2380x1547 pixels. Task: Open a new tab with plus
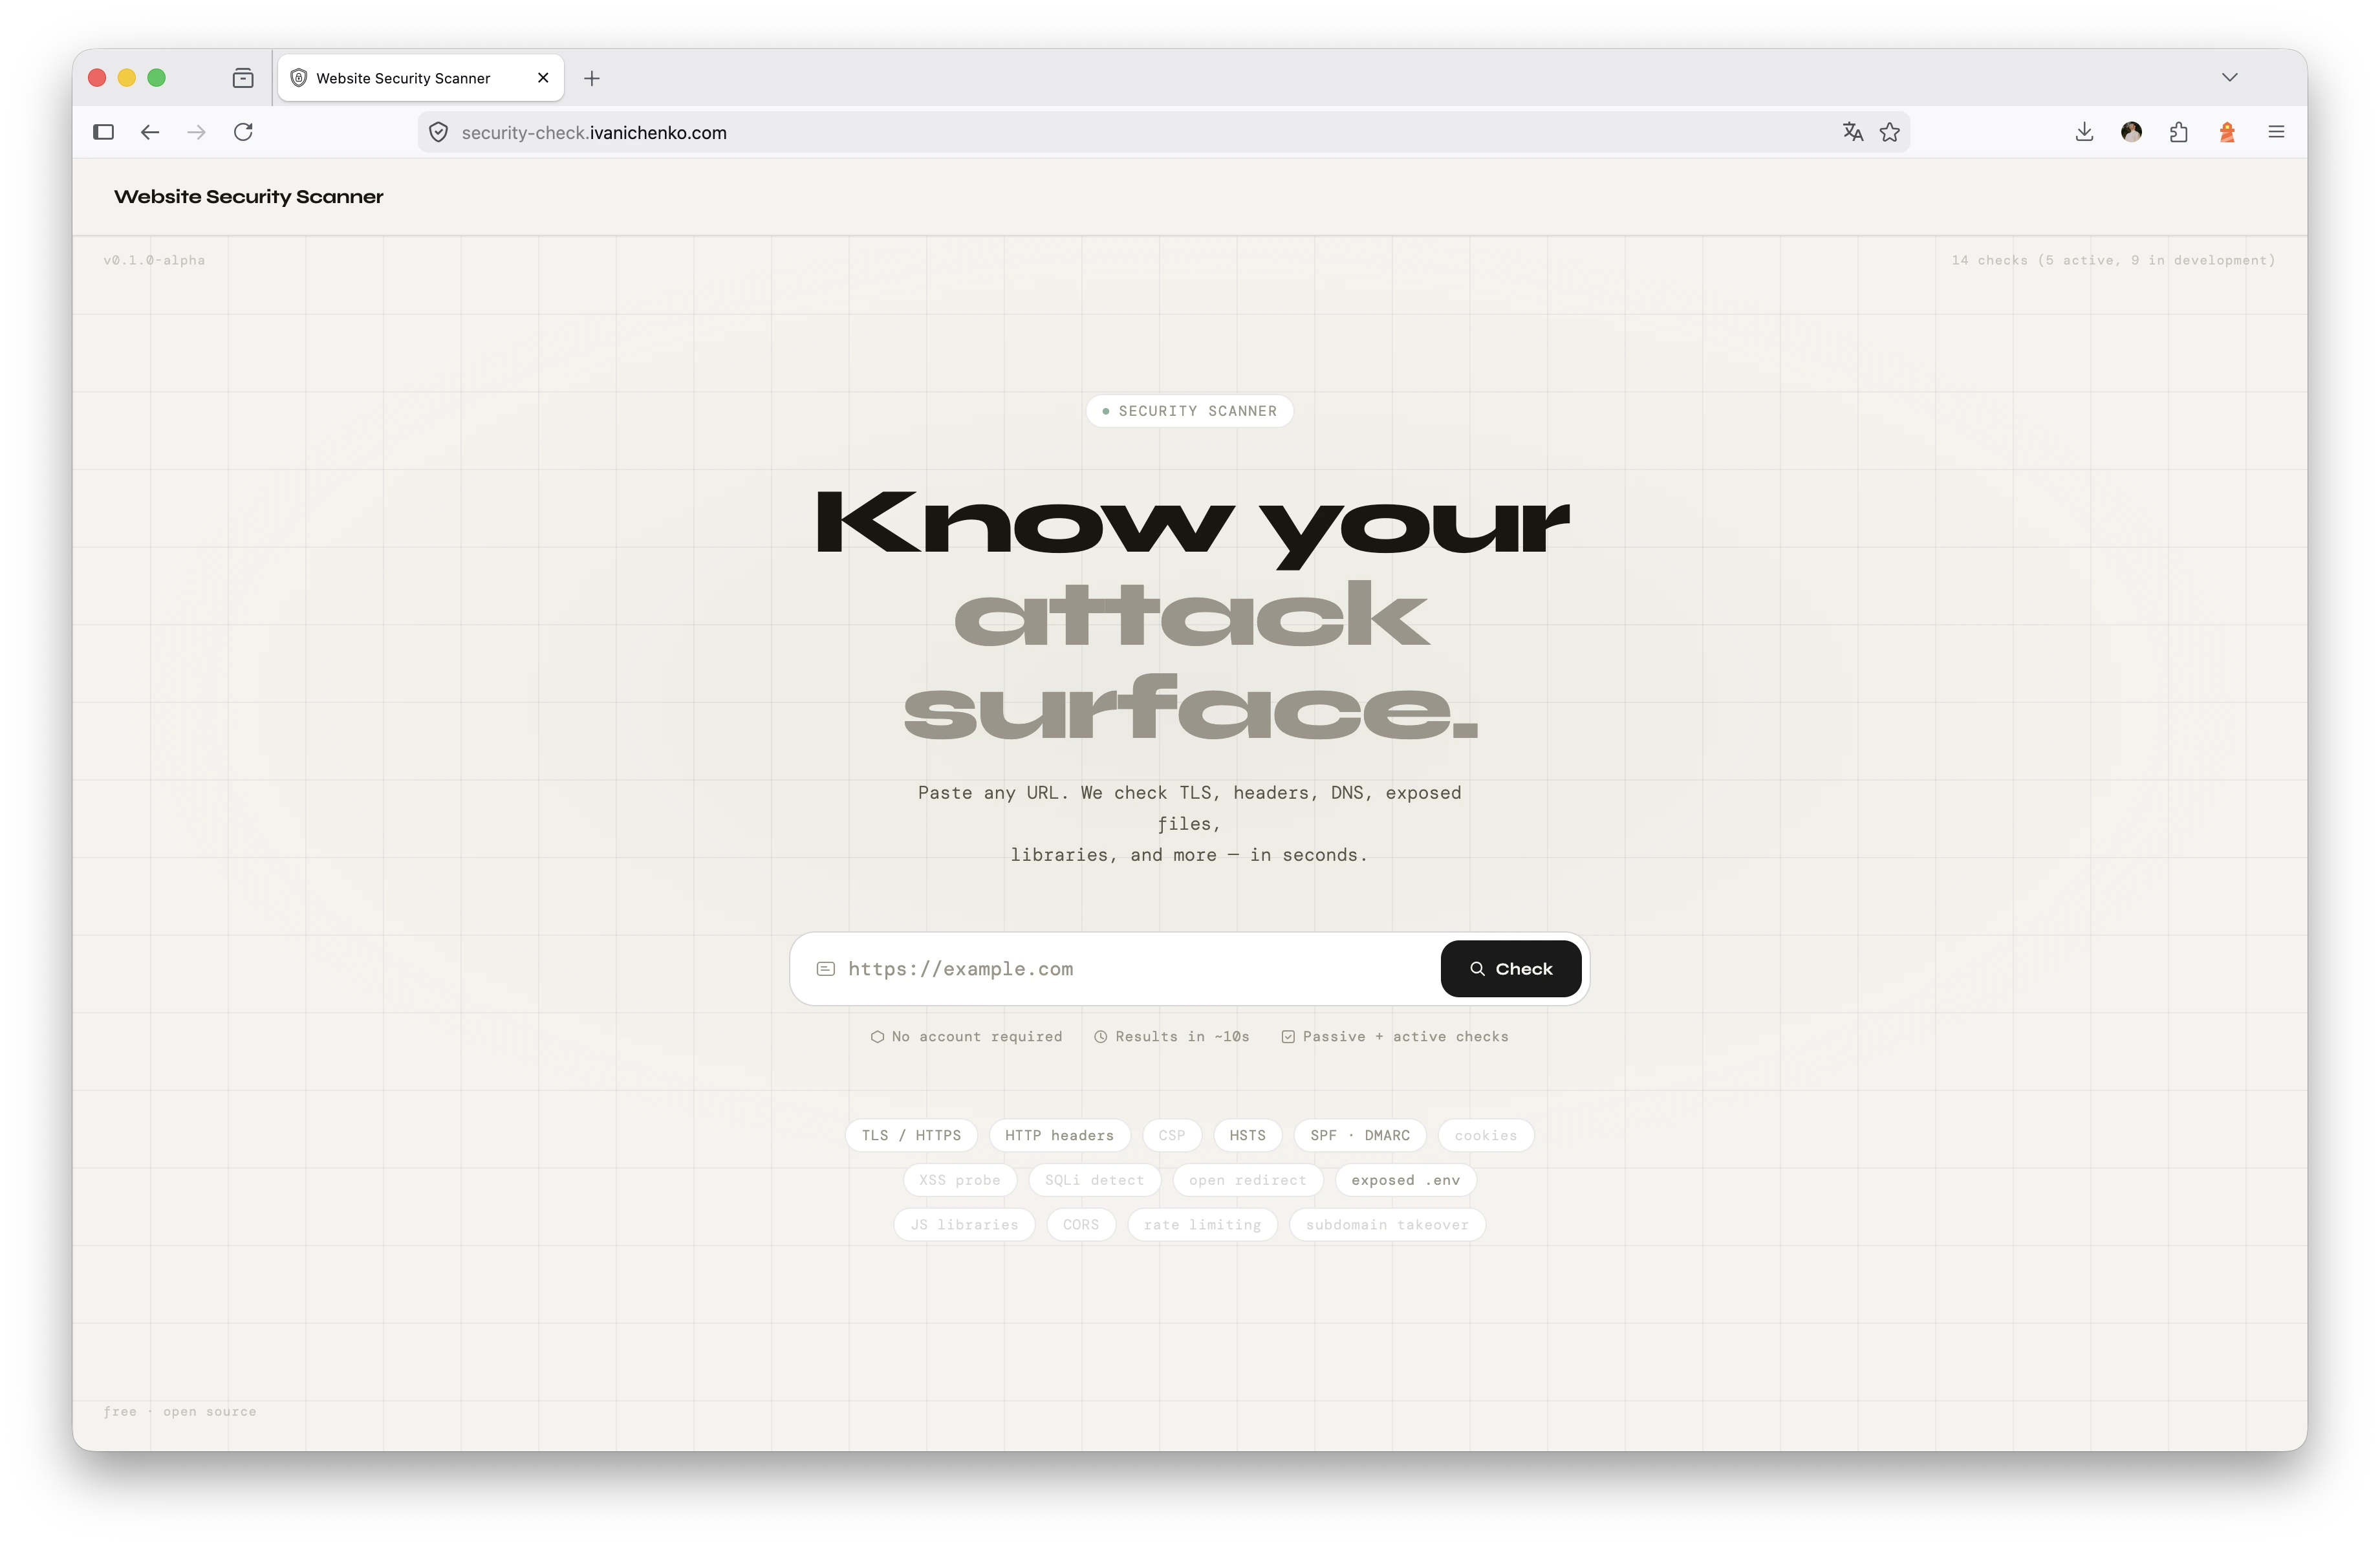coord(592,78)
